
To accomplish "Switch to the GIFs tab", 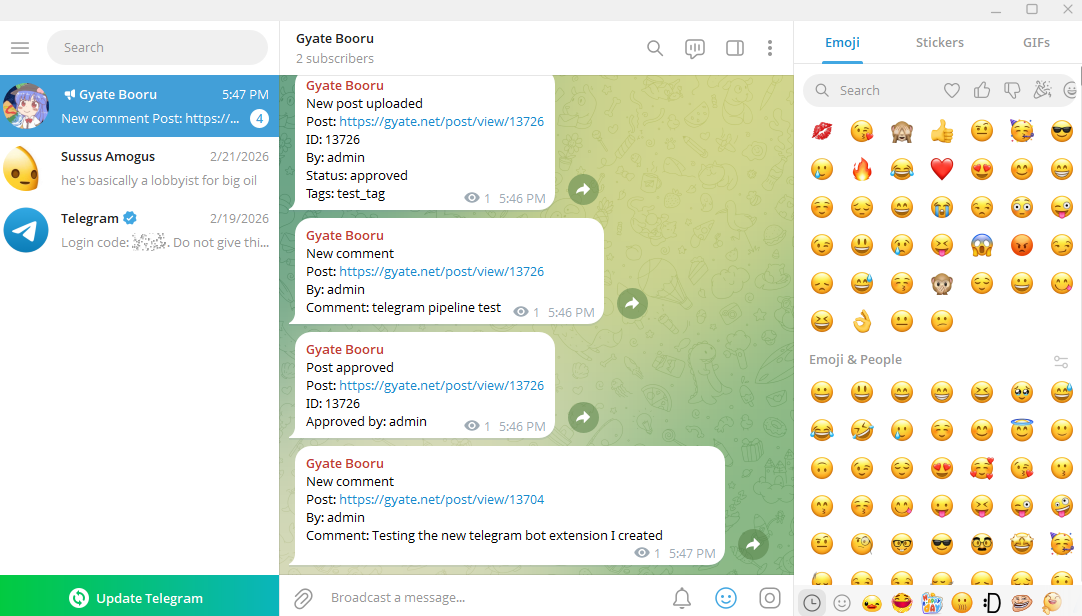I will pyautogui.click(x=1036, y=43).
